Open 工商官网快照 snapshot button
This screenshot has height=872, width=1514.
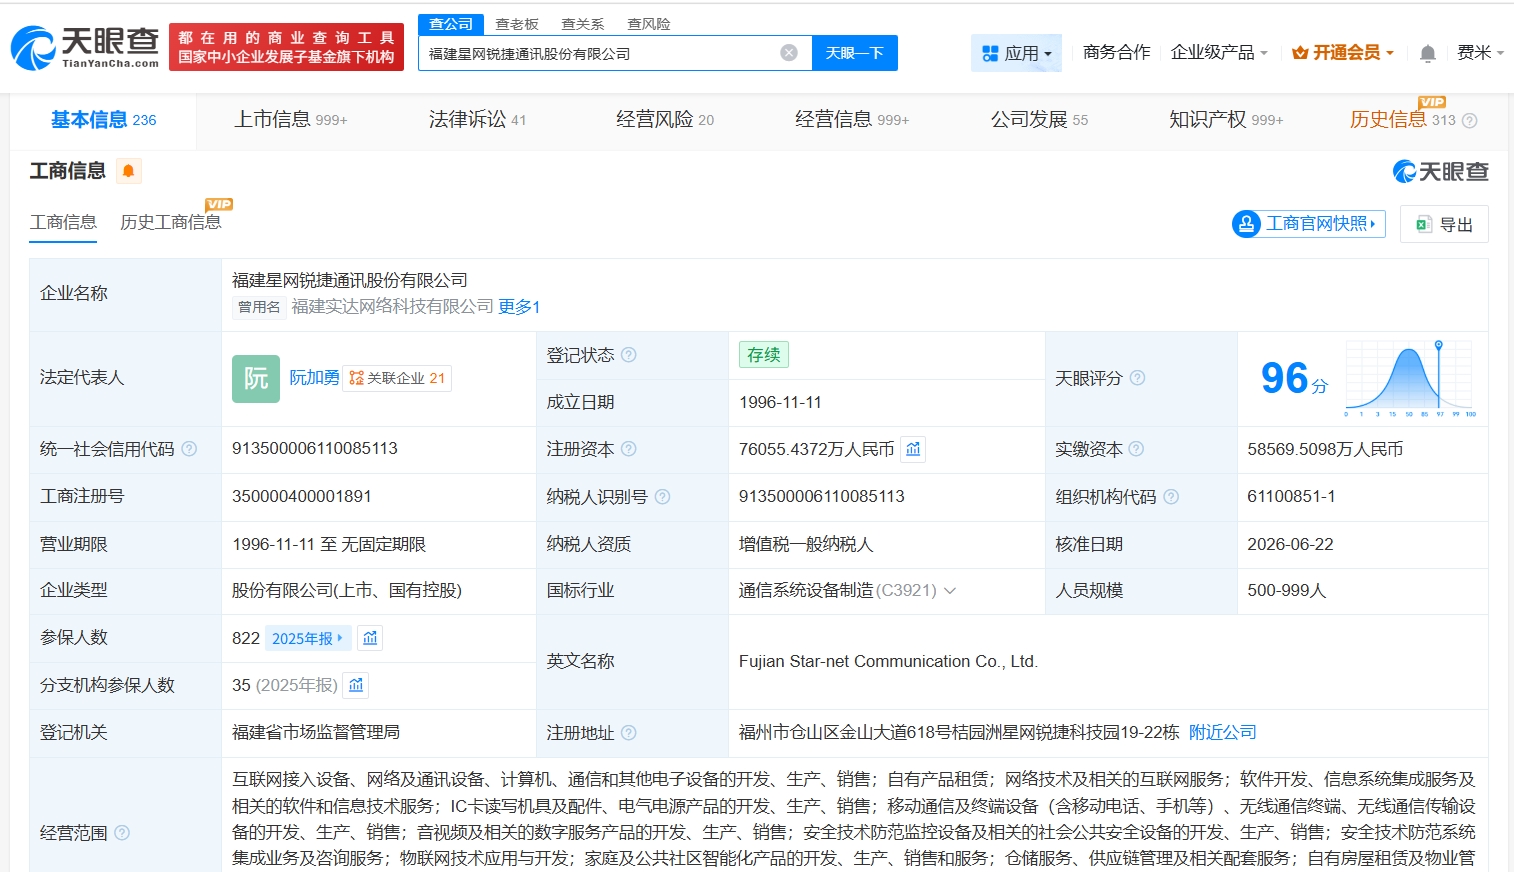point(1309,224)
